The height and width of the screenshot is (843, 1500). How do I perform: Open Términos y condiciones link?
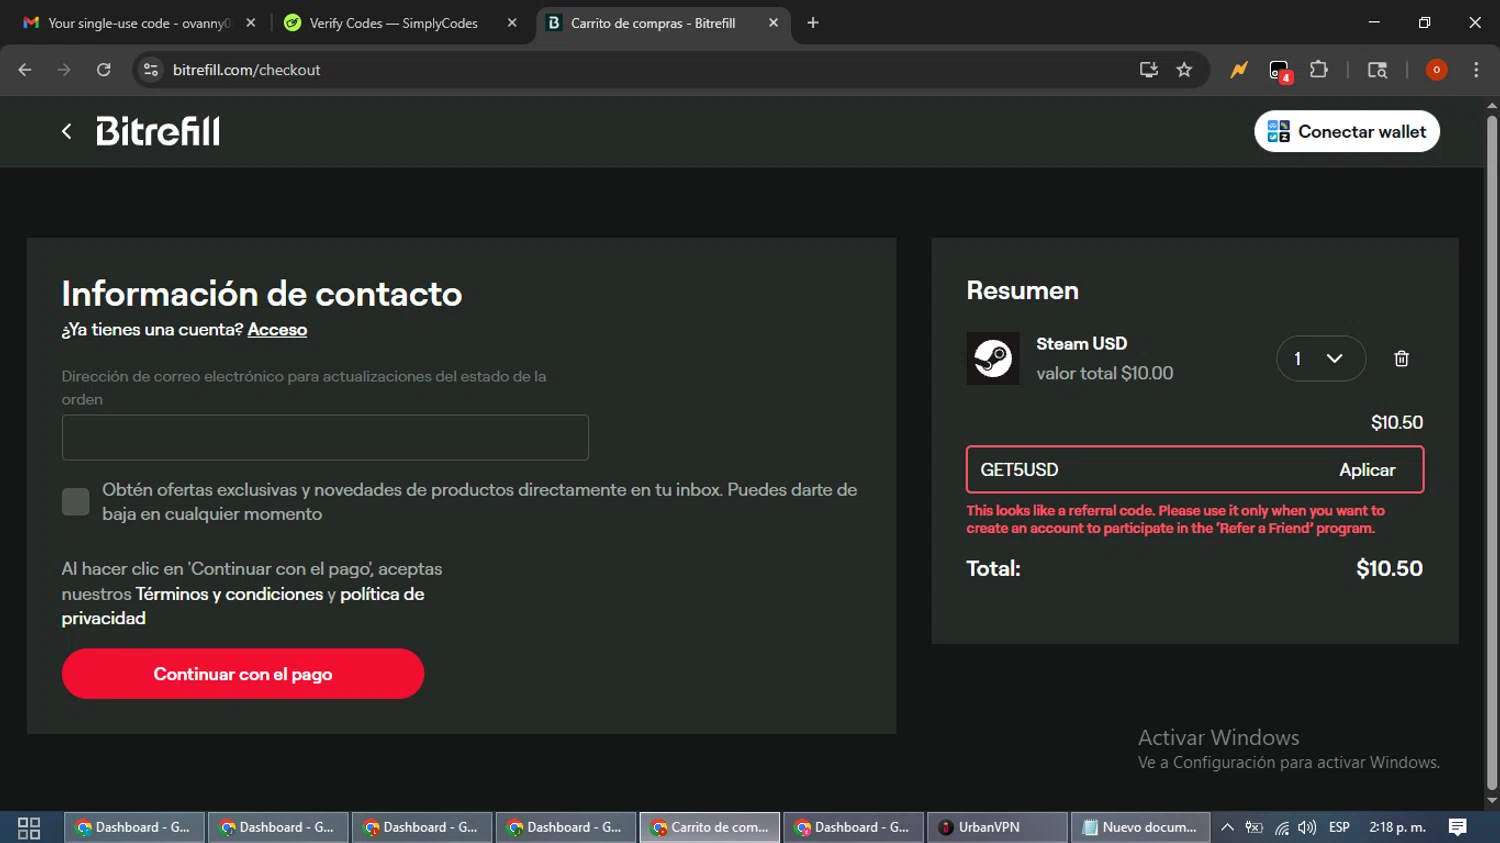coord(229,594)
